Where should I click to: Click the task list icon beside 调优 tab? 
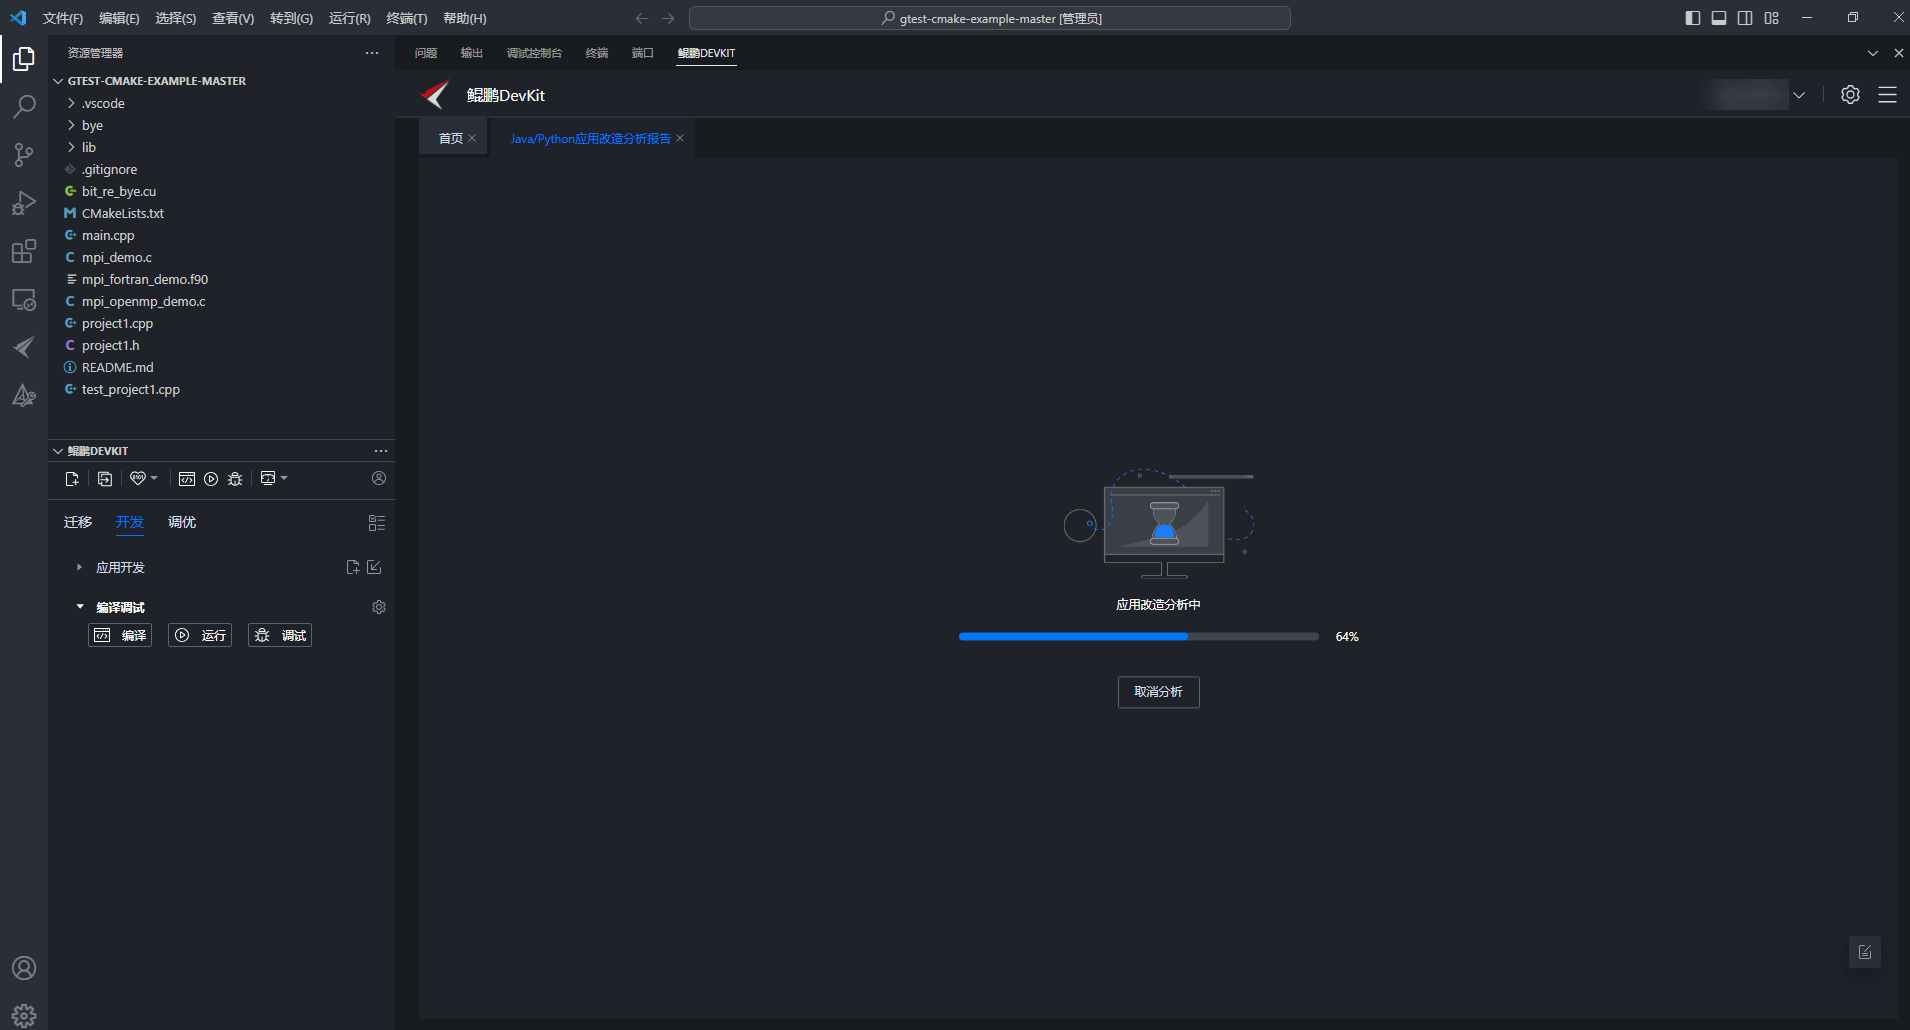(377, 523)
